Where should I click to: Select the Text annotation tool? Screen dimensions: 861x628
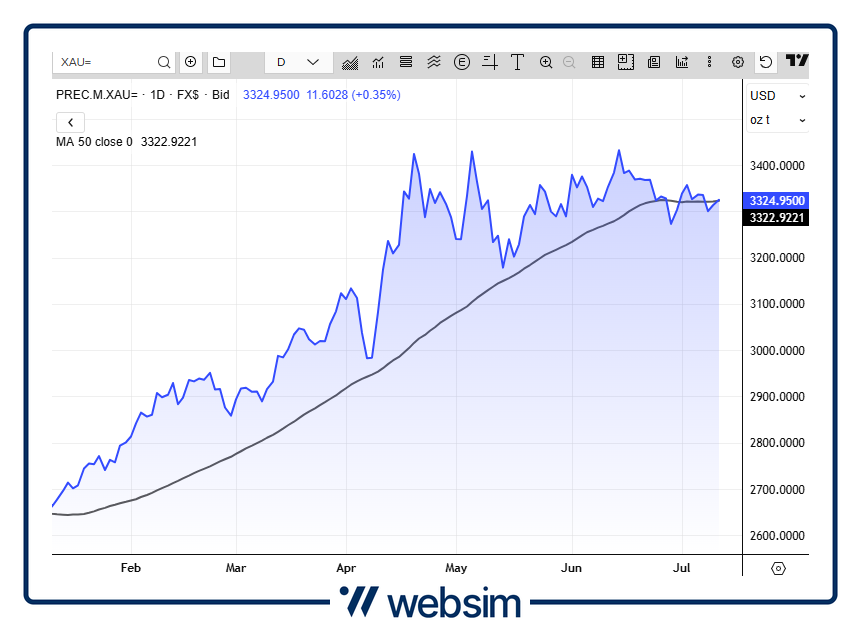pyautogui.click(x=517, y=62)
